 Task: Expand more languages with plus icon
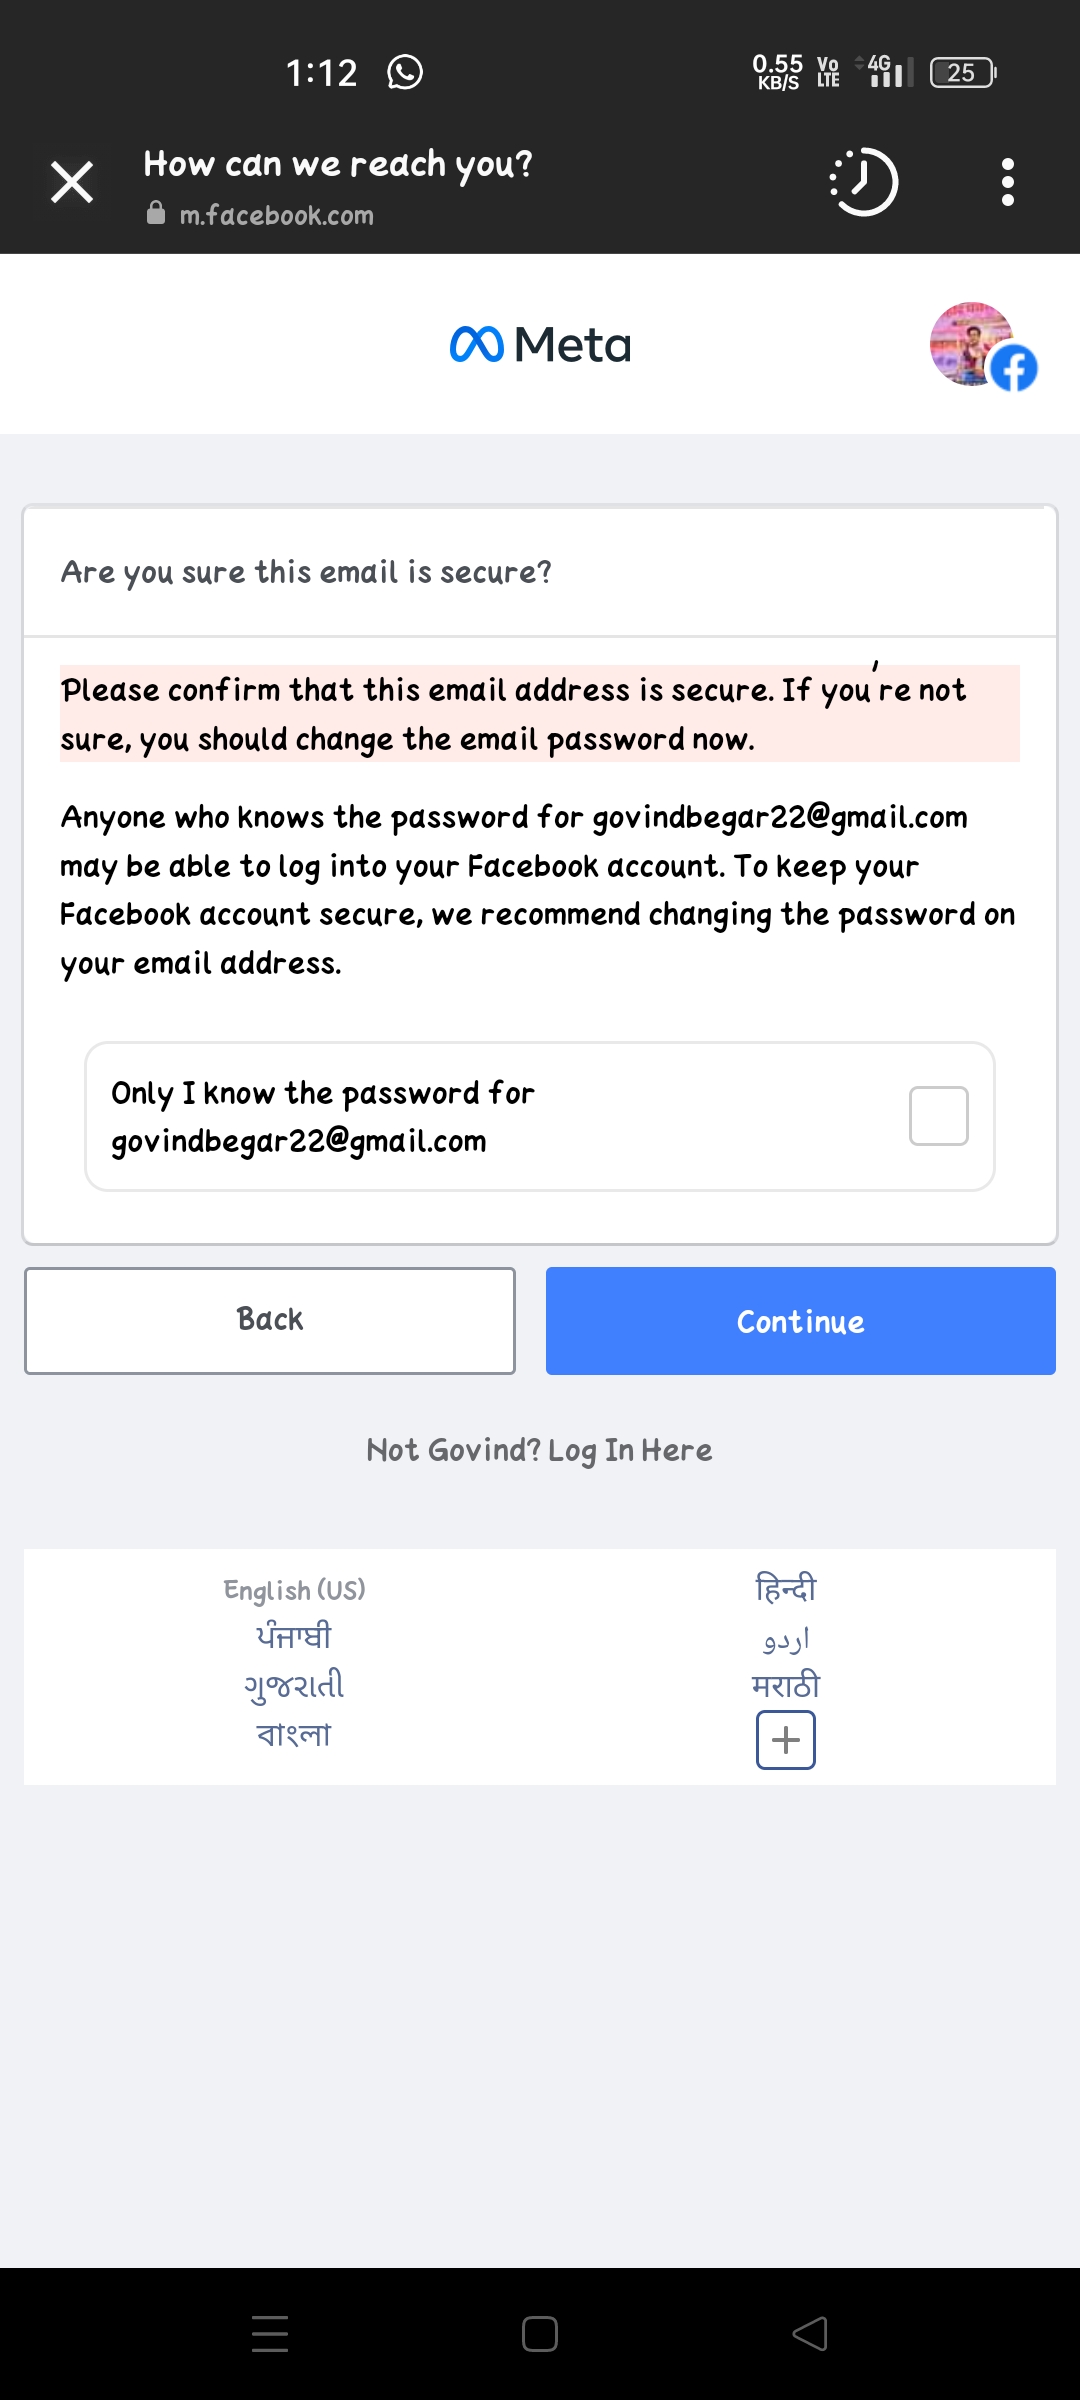(x=786, y=1740)
